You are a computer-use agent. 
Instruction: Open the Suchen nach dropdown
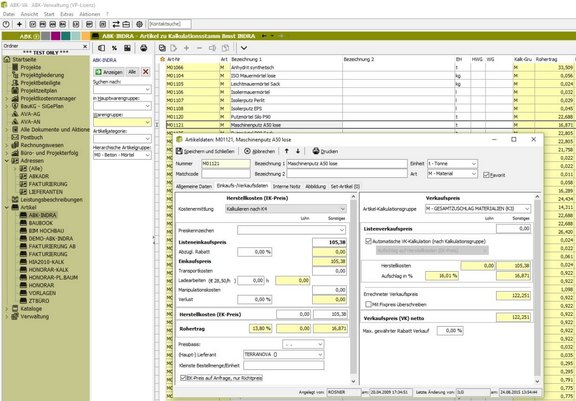(148, 90)
